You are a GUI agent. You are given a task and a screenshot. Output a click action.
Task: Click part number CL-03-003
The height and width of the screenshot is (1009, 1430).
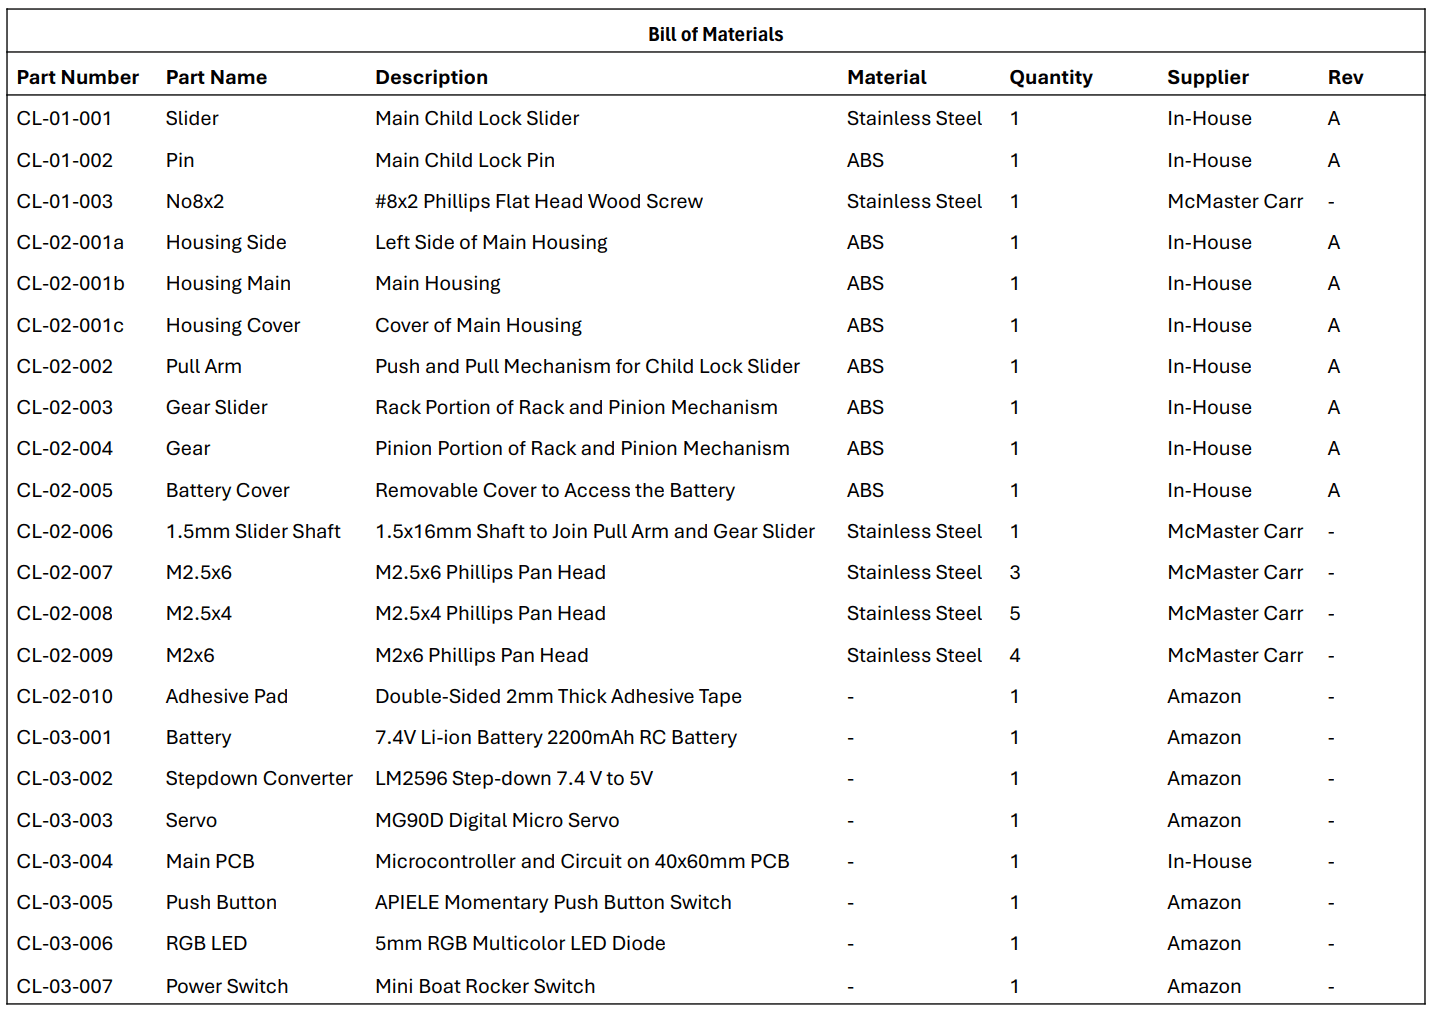[64, 820]
